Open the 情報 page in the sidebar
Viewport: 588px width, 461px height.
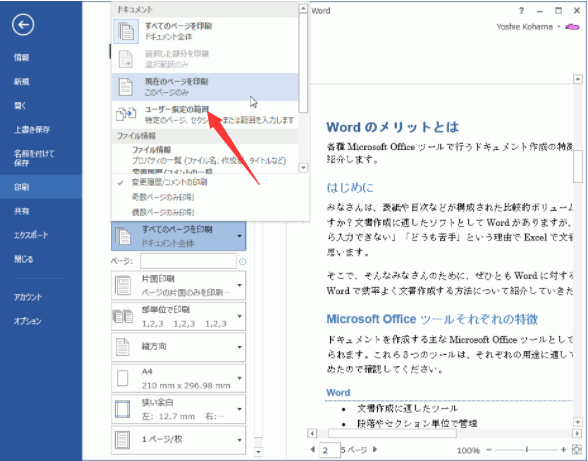point(22,57)
